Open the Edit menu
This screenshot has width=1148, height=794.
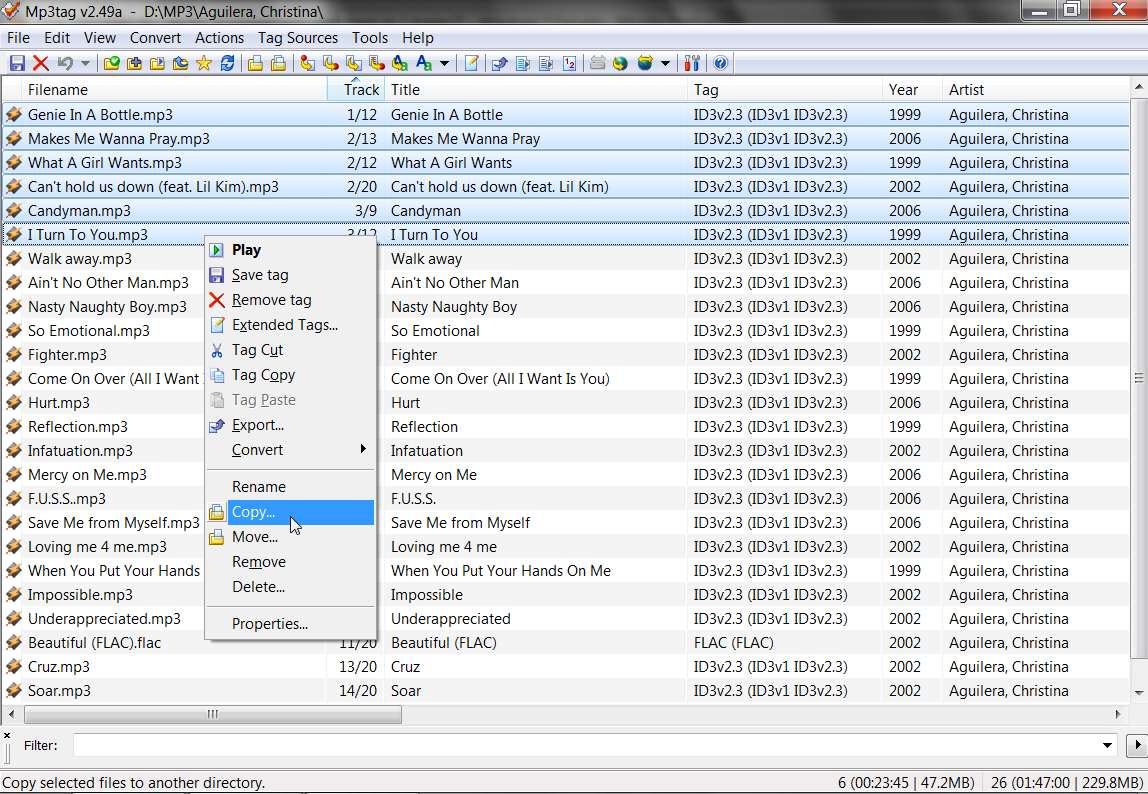point(57,38)
